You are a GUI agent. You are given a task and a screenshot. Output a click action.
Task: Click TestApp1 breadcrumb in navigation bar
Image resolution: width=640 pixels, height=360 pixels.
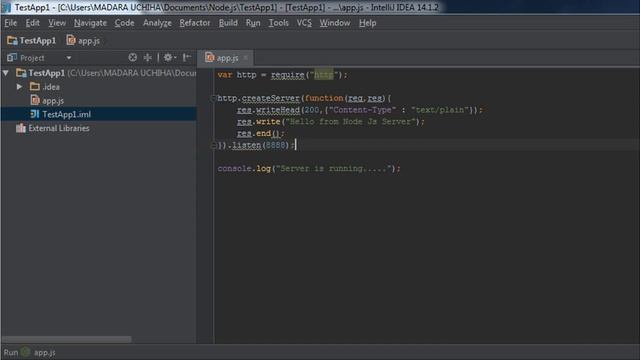31,40
